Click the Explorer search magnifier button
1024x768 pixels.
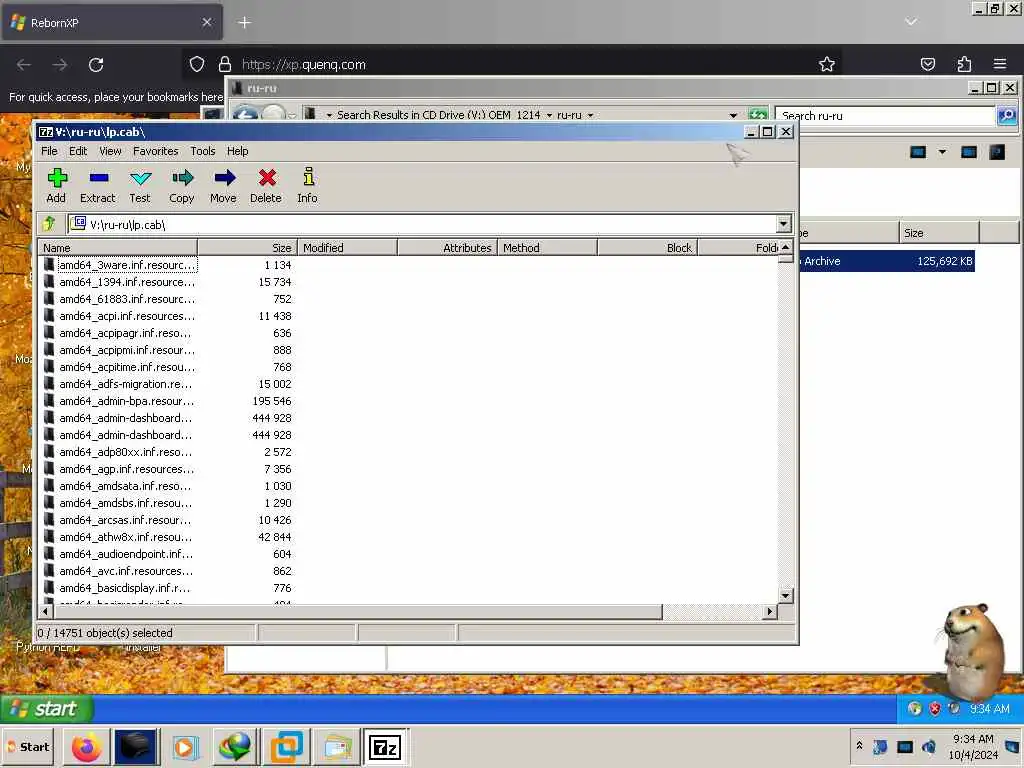(1006, 116)
